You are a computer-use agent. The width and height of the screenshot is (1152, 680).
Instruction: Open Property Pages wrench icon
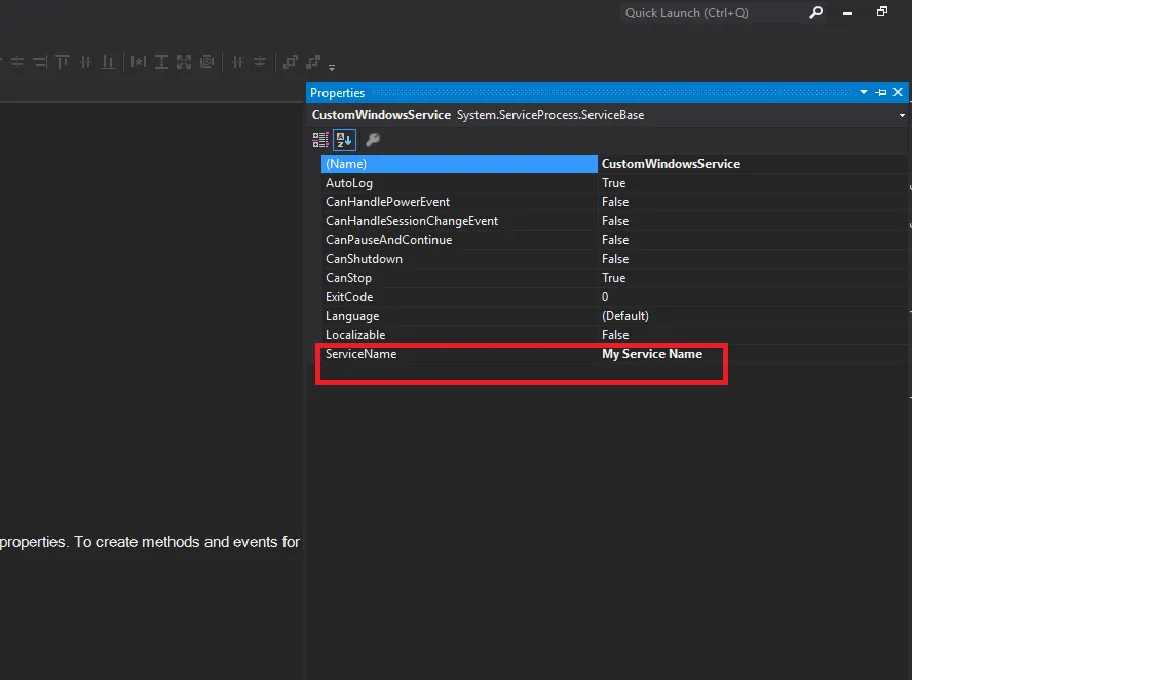(x=373, y=140)
